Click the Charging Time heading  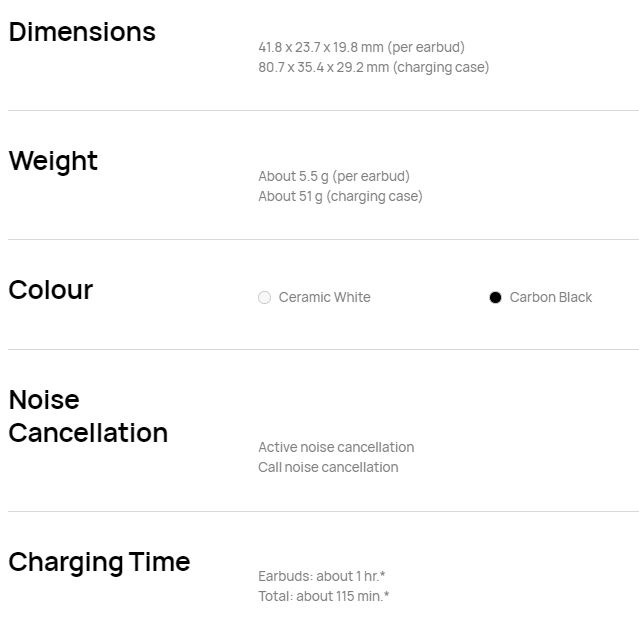click(99, 563)
